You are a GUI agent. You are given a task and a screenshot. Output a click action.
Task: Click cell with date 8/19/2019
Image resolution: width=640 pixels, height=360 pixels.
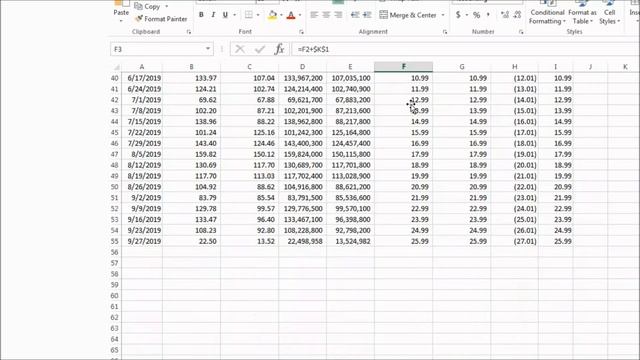coord(142,176)
